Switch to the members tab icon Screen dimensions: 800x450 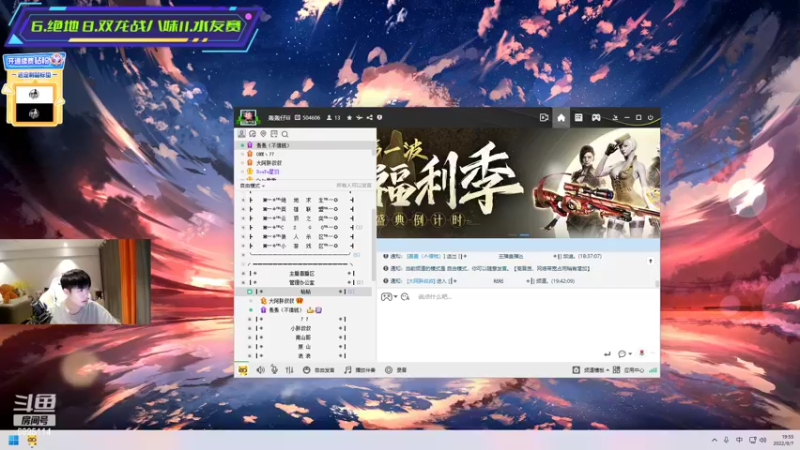tap(242, 134)
